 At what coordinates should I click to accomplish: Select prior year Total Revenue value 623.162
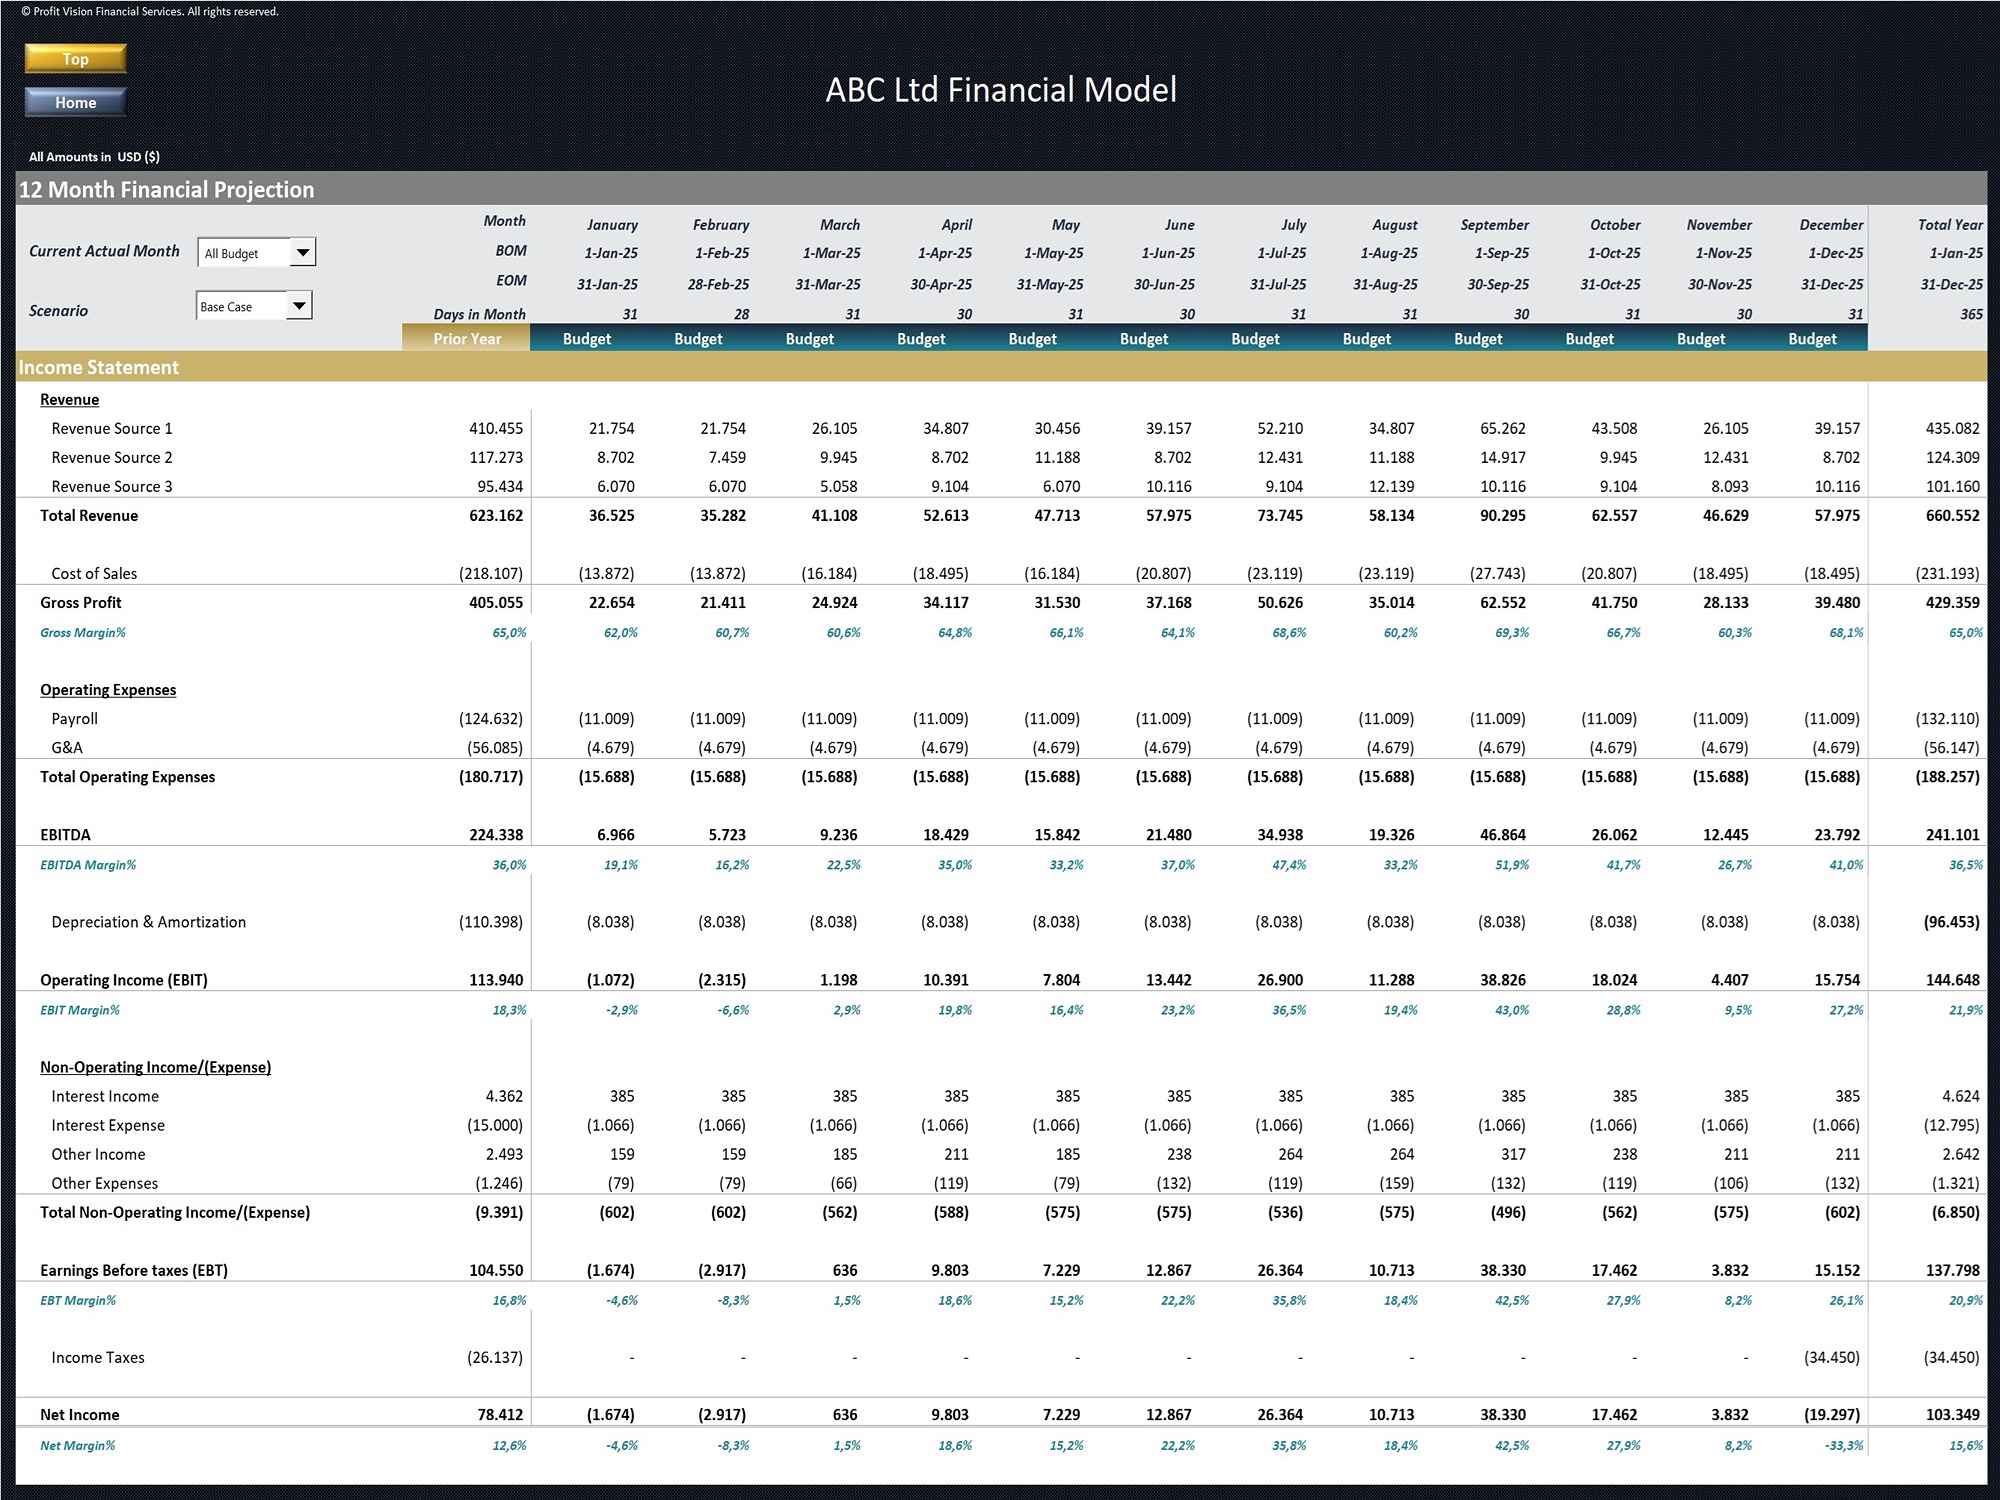click(x=496, y=516)
